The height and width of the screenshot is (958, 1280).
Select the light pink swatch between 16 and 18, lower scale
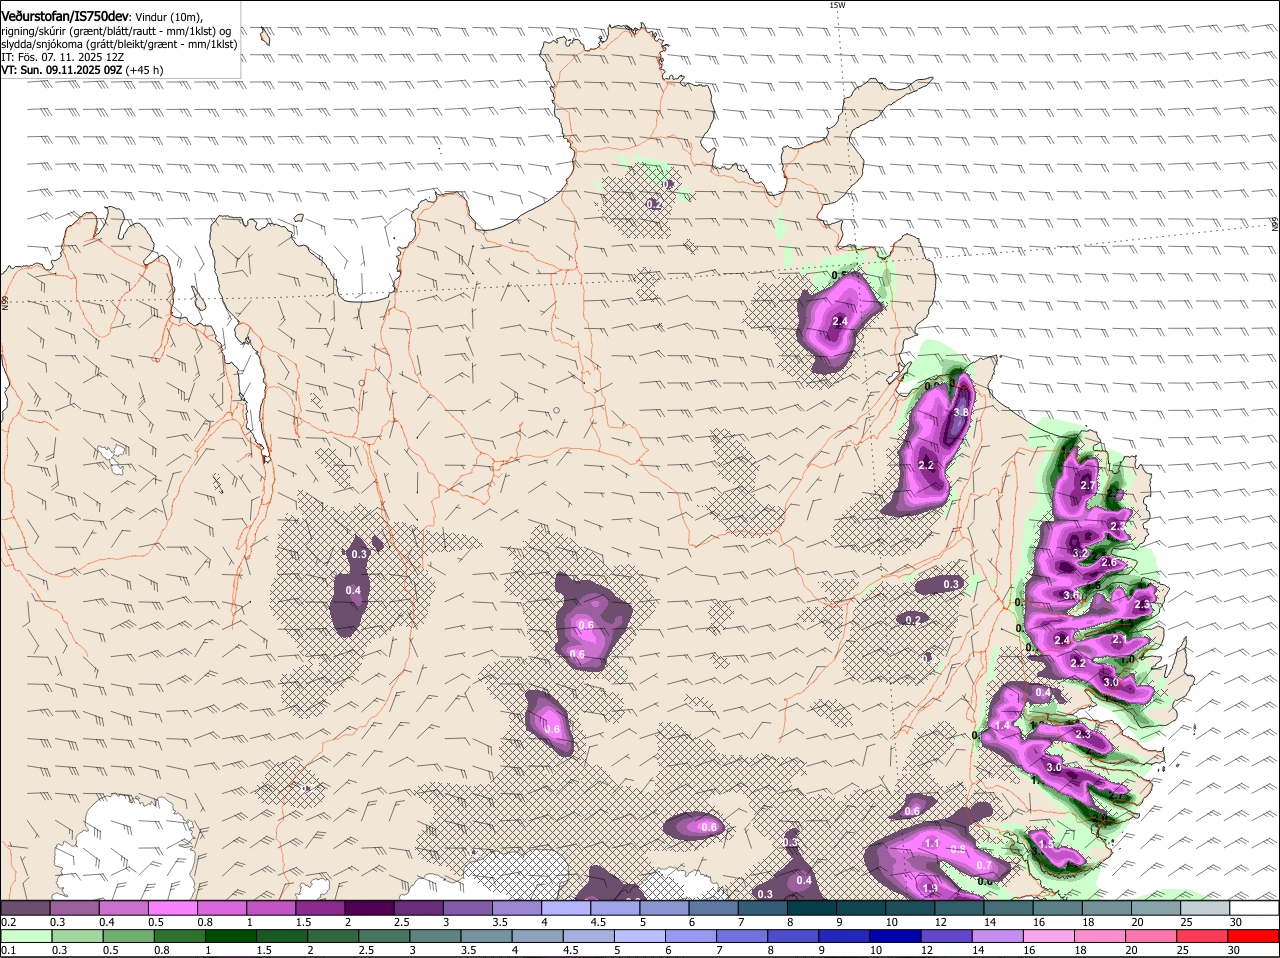click(1049, 936)
